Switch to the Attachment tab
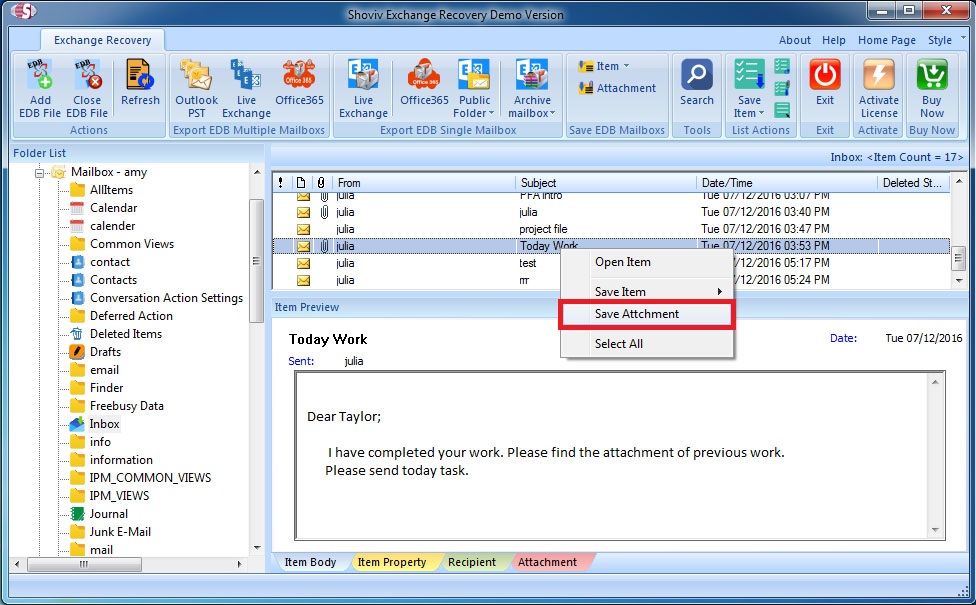Viewport: 976px width, 605px height. click(x=547, y=562)
